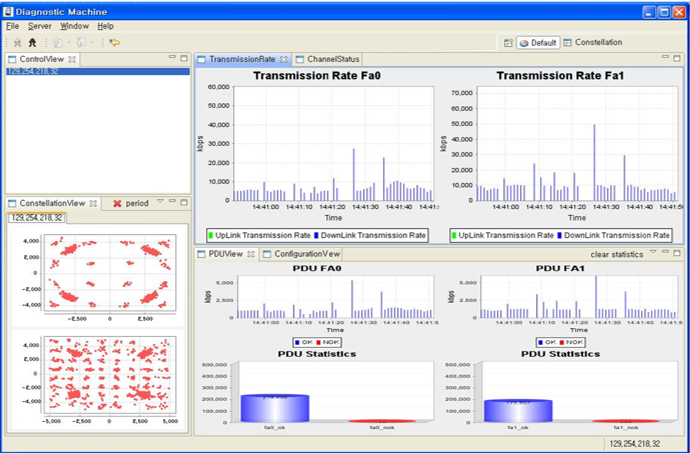Click the first gray person toolbar icon
This screenshot has width=690, height=454.
pos(17,43)
